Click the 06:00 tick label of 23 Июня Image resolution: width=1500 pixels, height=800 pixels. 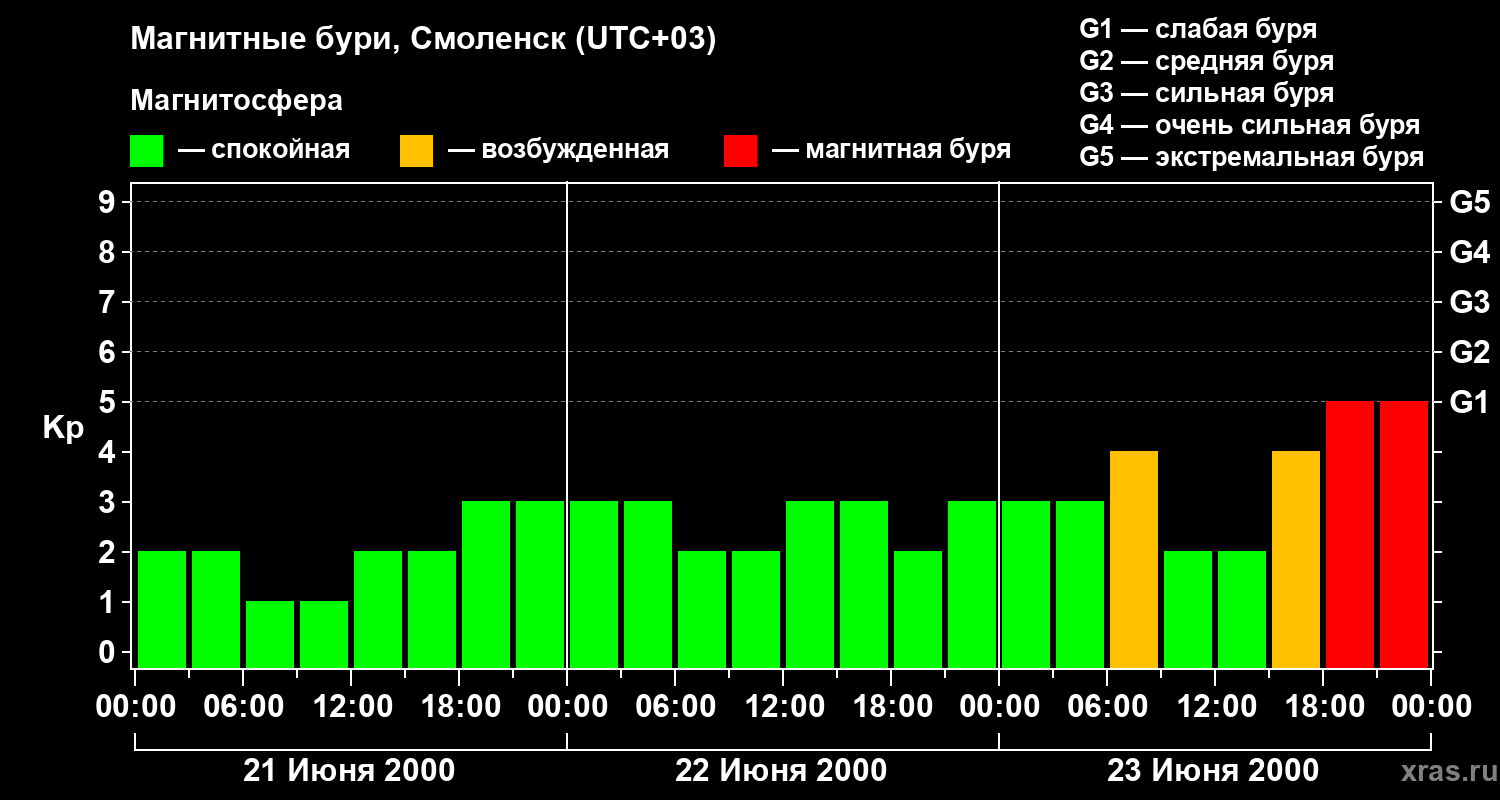pyautogui.click(x=1107, y=707)
